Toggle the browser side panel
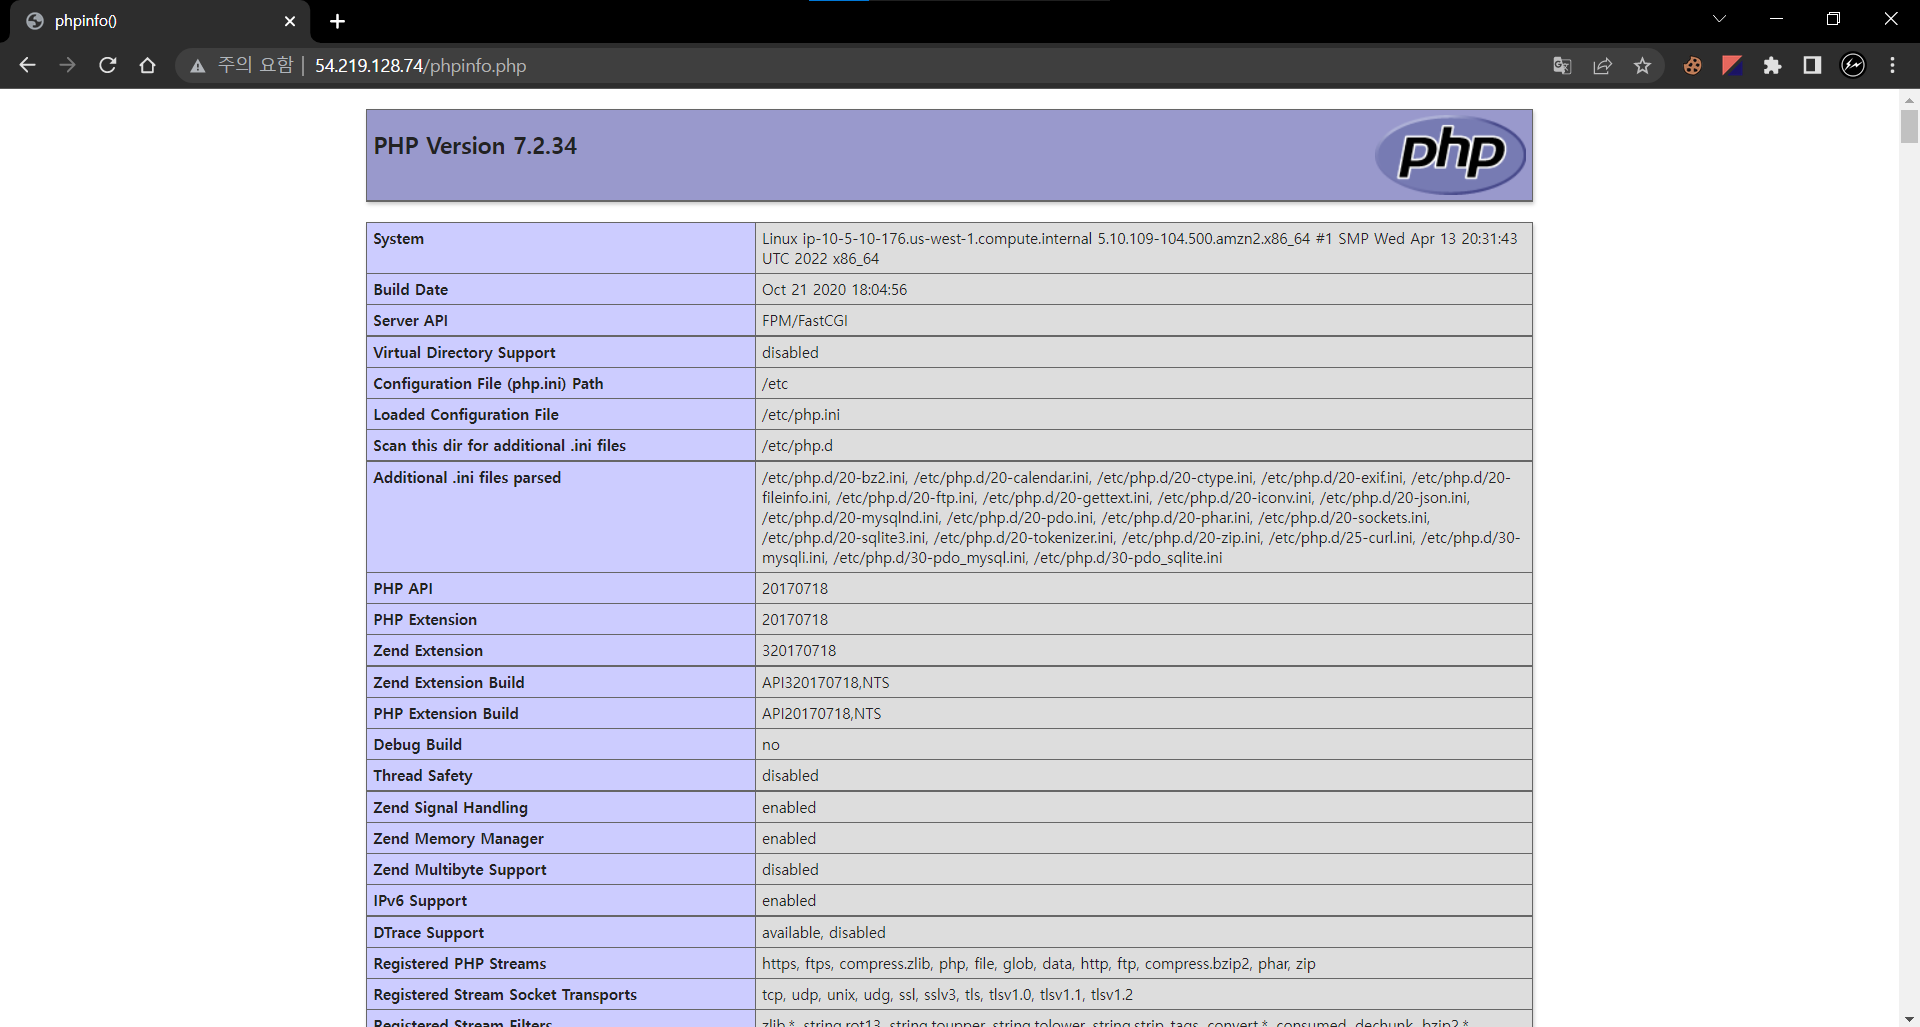This screenshot has width=1920, height=1027. [1812, 66]
